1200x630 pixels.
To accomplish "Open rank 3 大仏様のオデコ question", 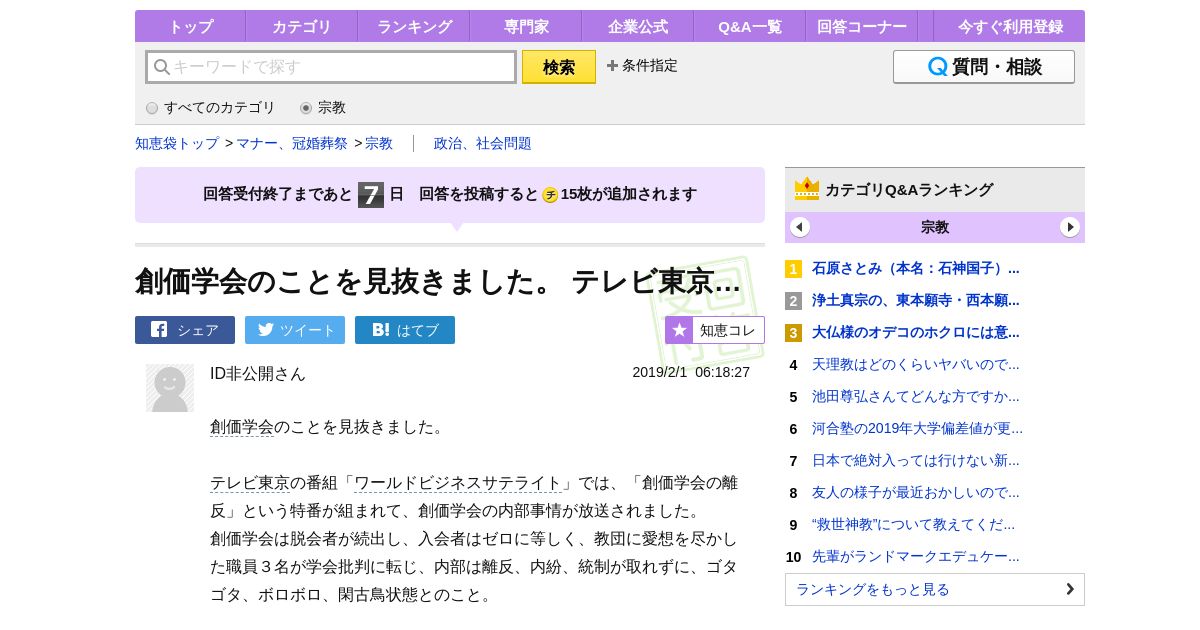I will 916,332.
